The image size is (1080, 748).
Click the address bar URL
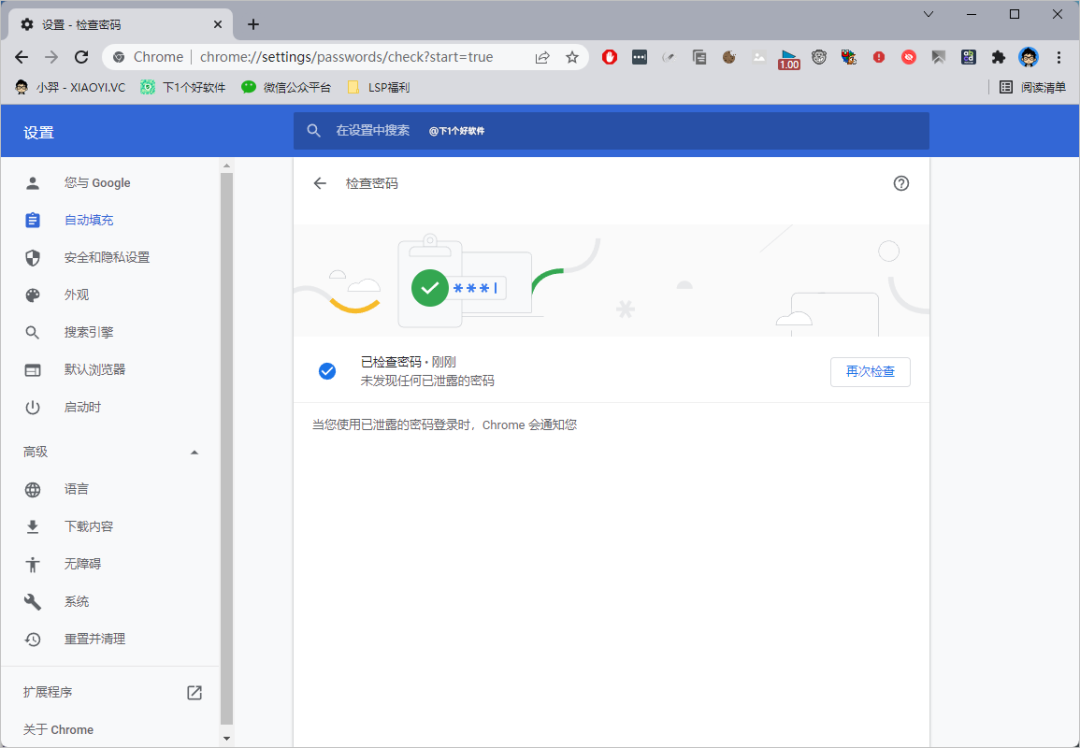346,57
